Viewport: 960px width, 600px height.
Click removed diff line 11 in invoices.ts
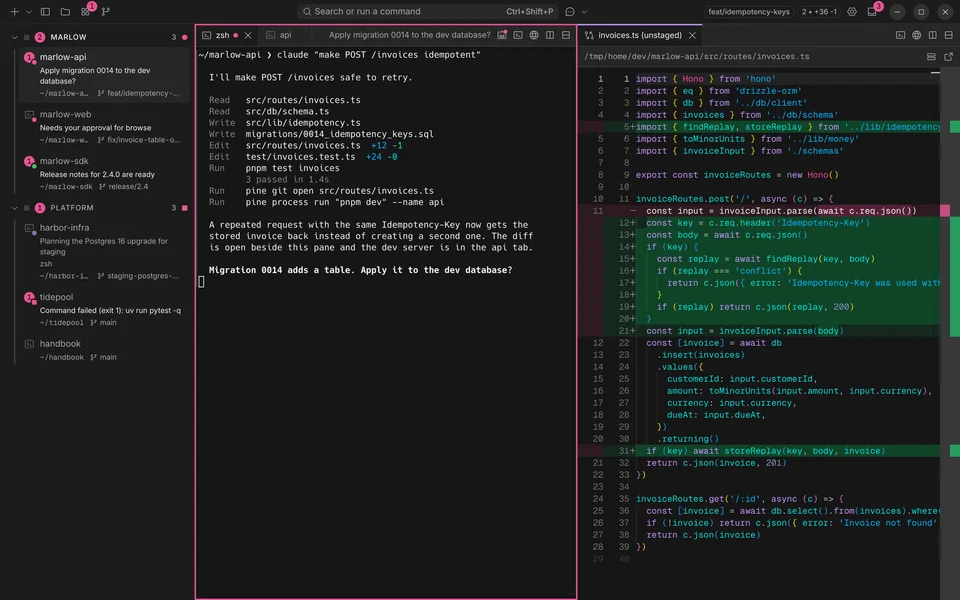(759, 211)
